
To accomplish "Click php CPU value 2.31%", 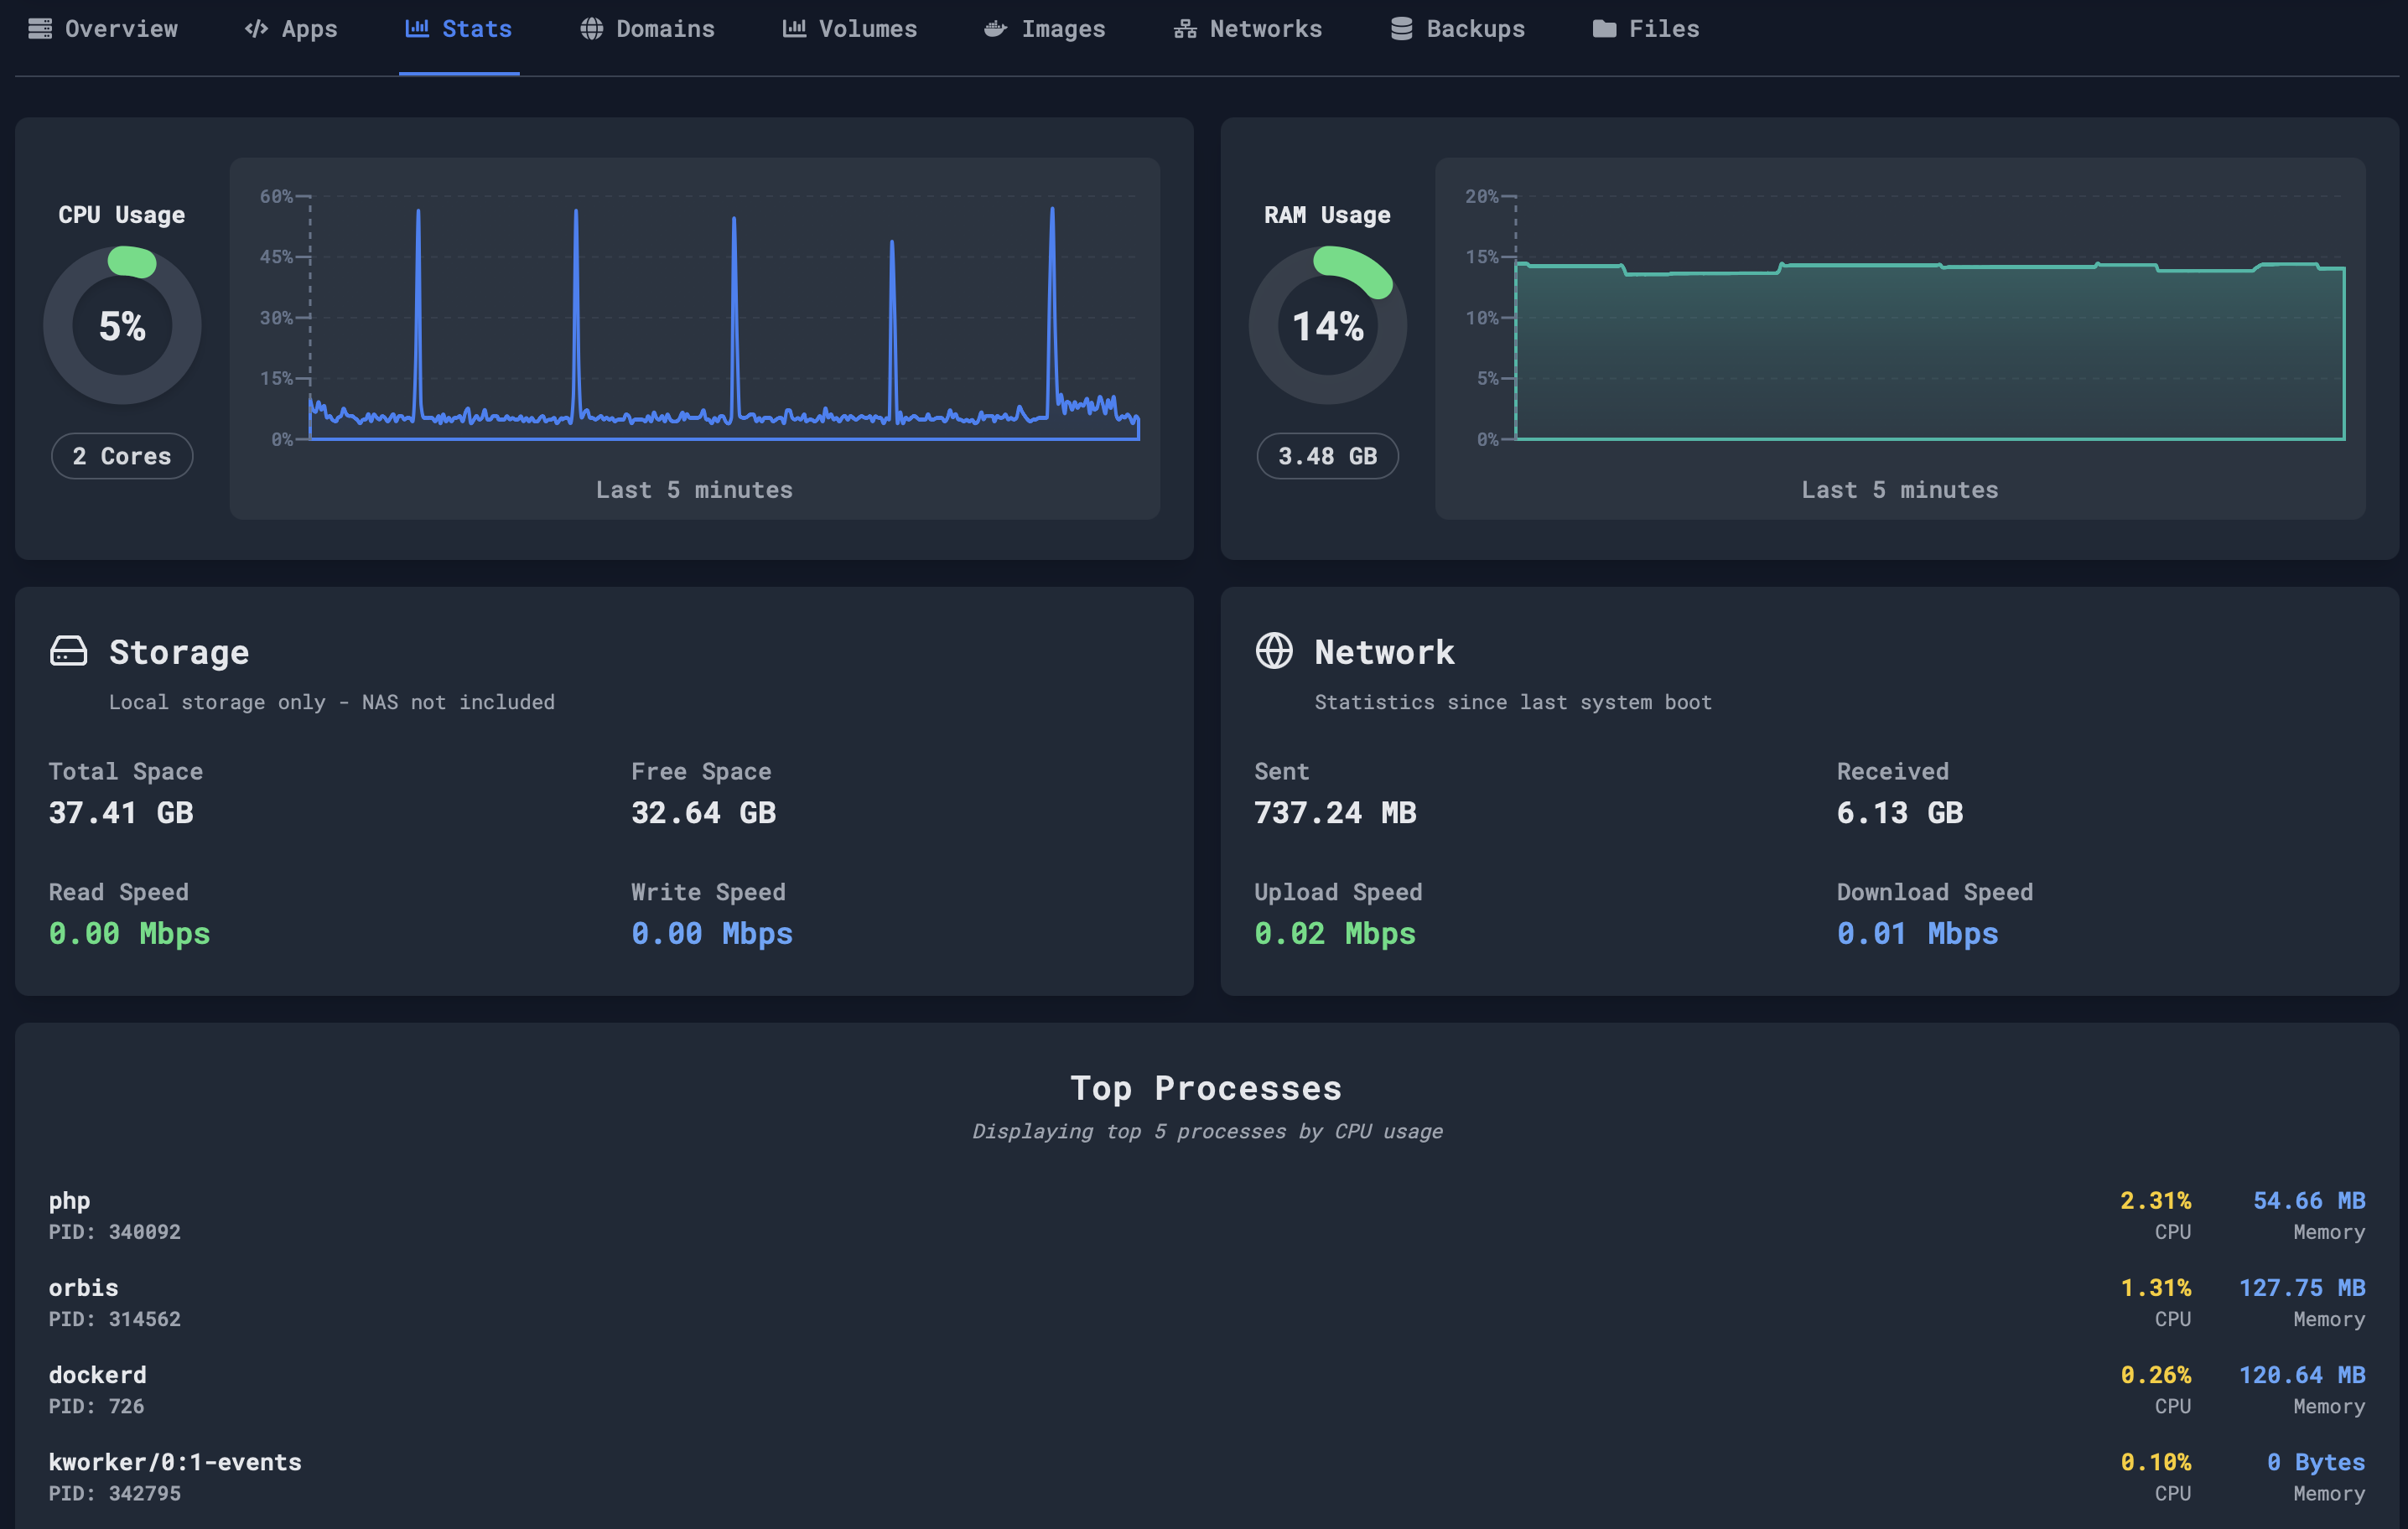I will (x=2155, y=1200).
